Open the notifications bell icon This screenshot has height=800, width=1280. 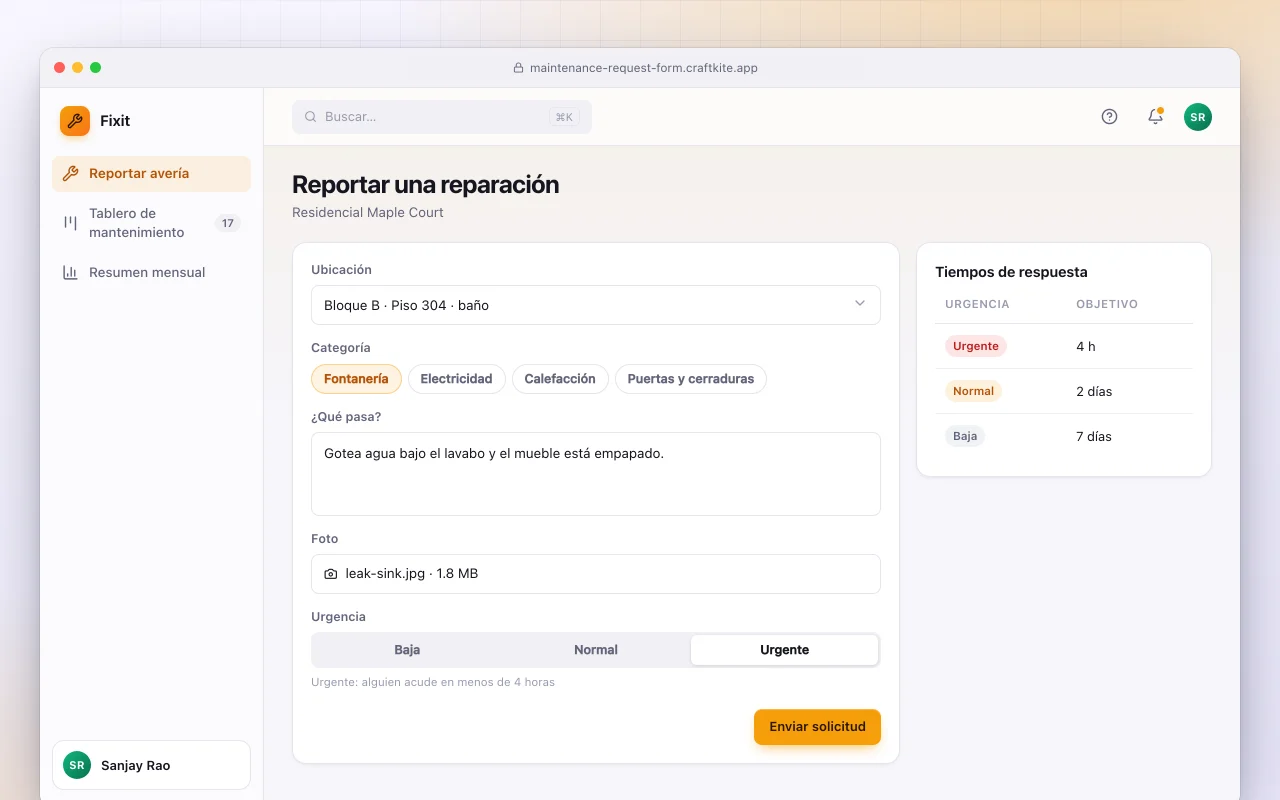[x=1155, y=117]
